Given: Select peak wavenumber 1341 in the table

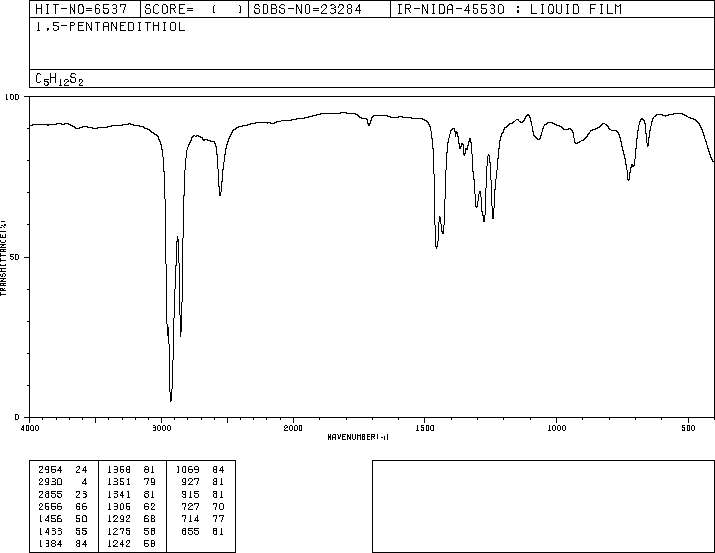Looking at the screenshot, I should point(119,495).
